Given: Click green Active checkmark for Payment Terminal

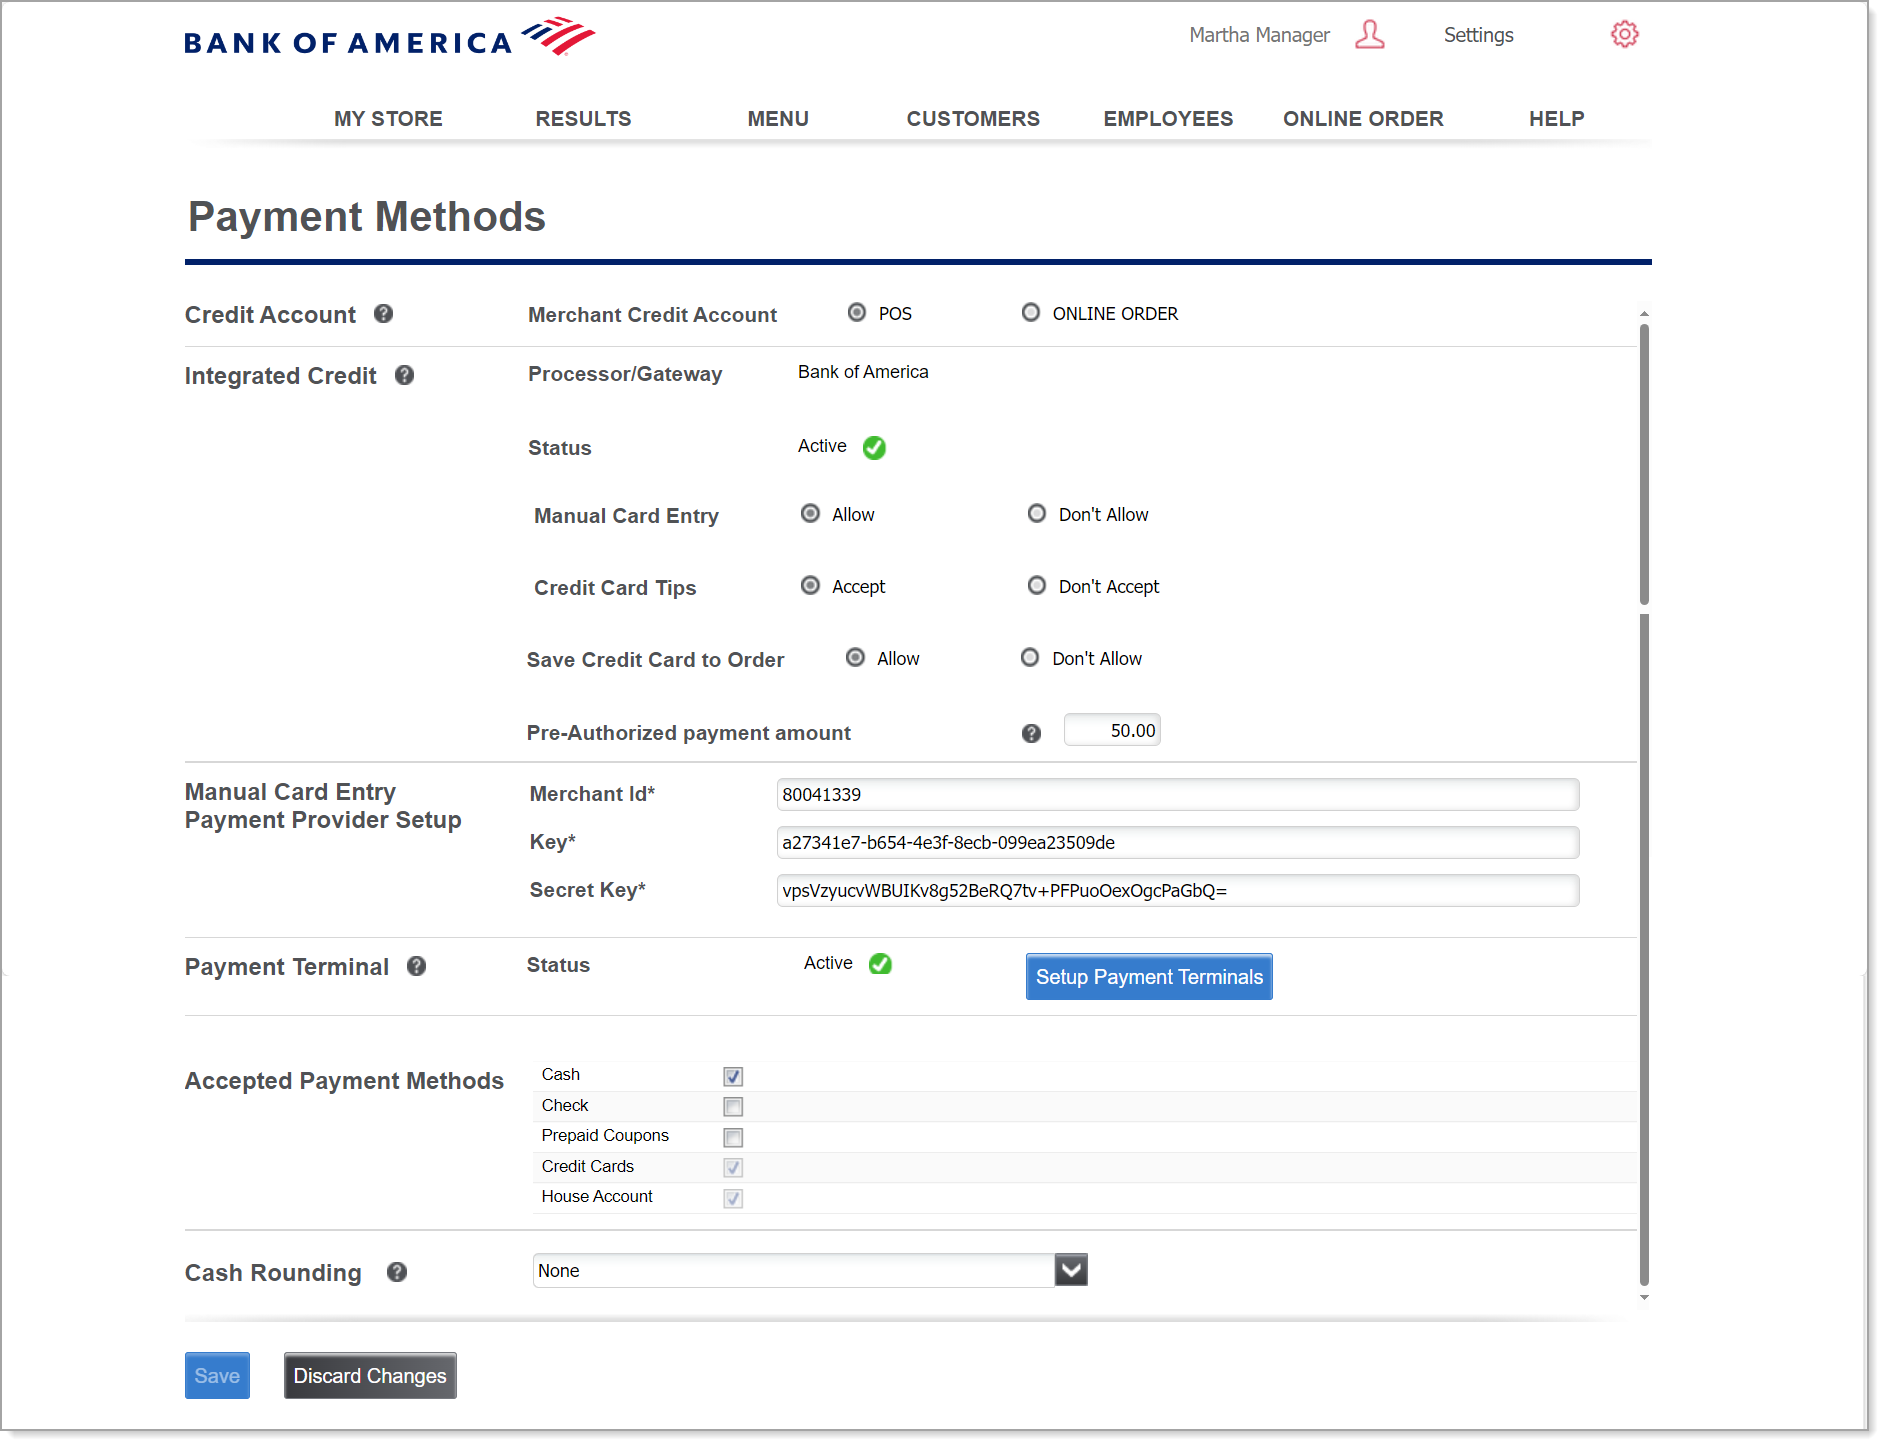Looking at the screenshot, I should [880, 964].
